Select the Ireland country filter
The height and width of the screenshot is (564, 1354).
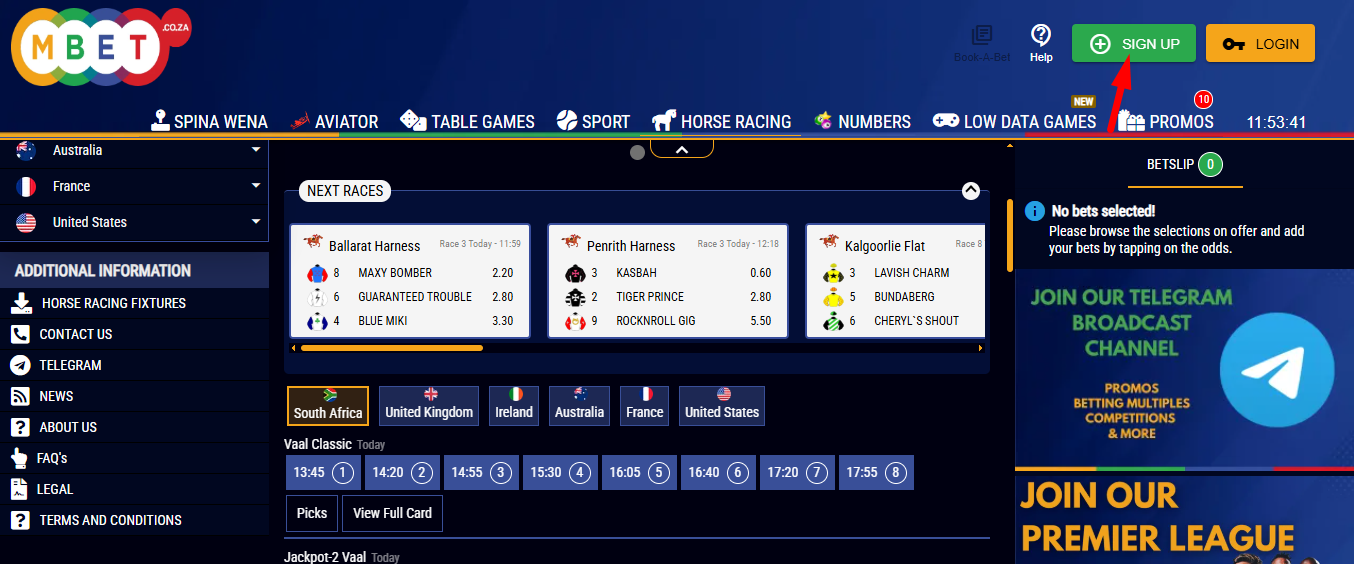(x=514, y=406)
